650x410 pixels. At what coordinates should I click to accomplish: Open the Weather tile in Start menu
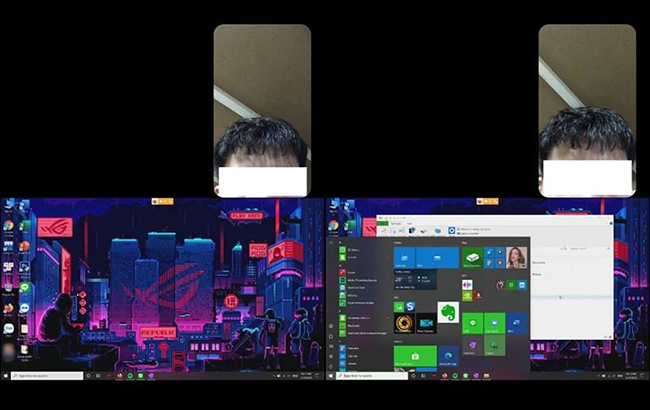415,279
